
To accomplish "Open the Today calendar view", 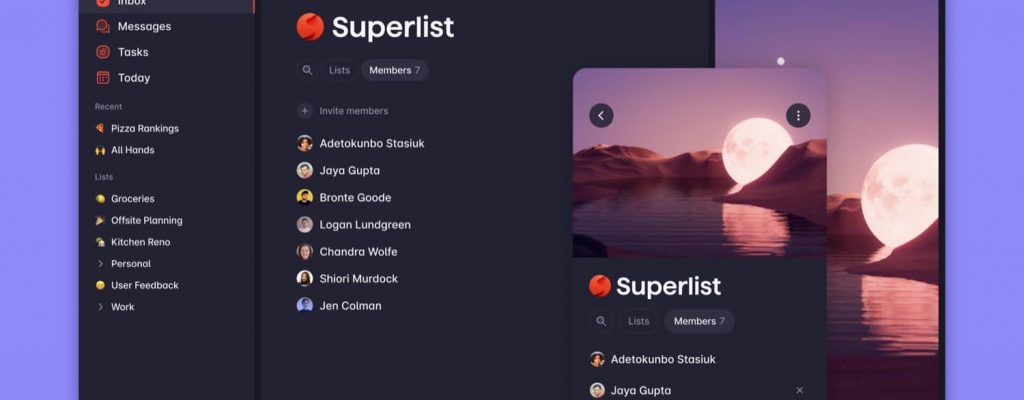I will click(123, 78).
